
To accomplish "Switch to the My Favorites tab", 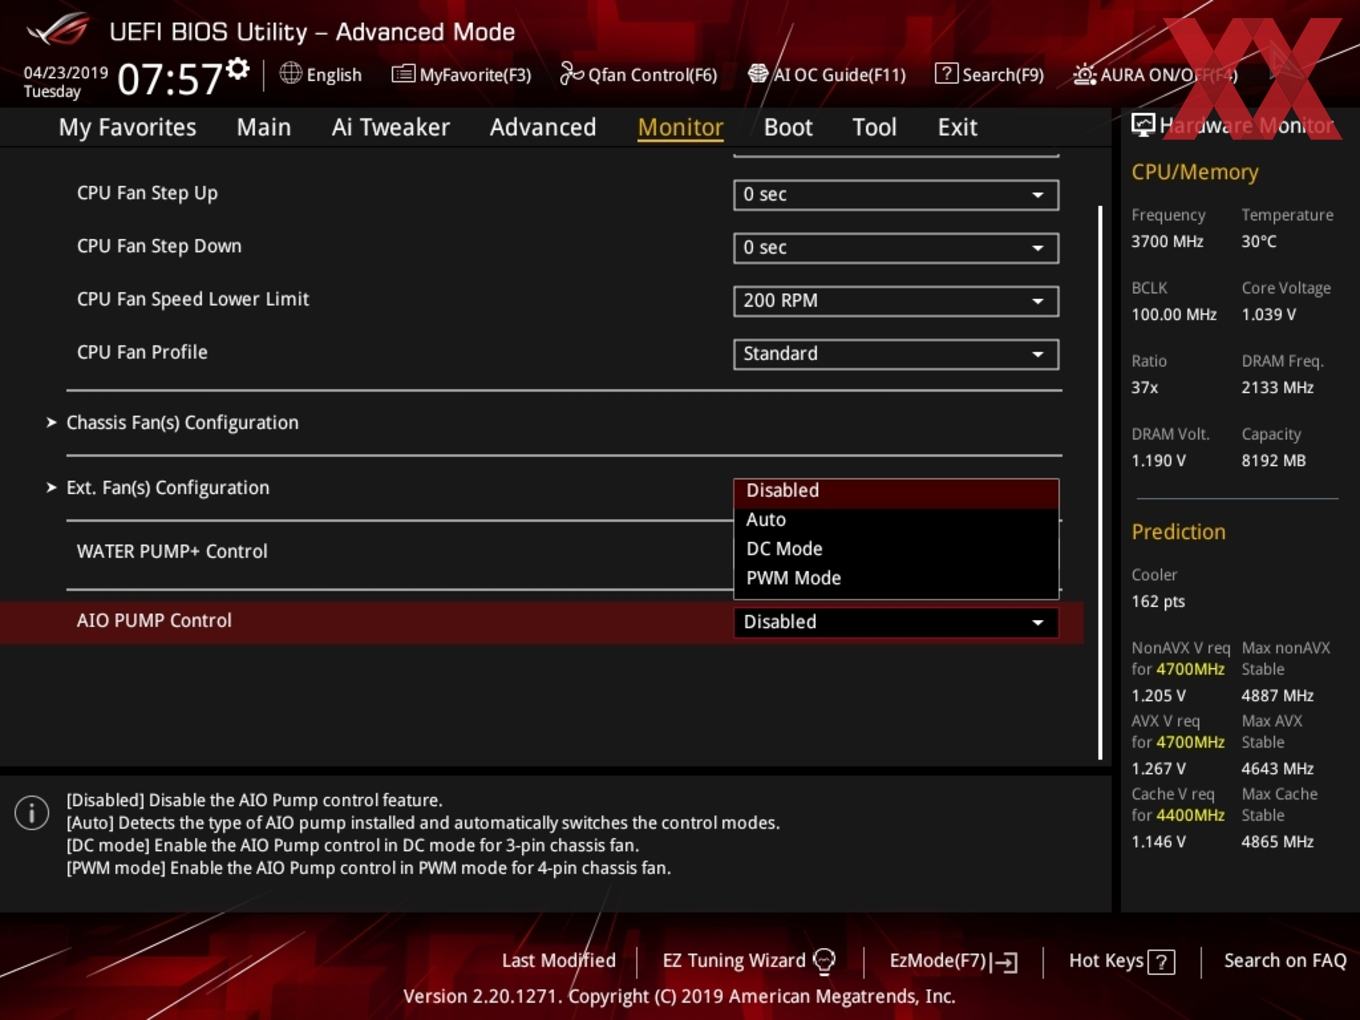I will click(x=127, y=127).
